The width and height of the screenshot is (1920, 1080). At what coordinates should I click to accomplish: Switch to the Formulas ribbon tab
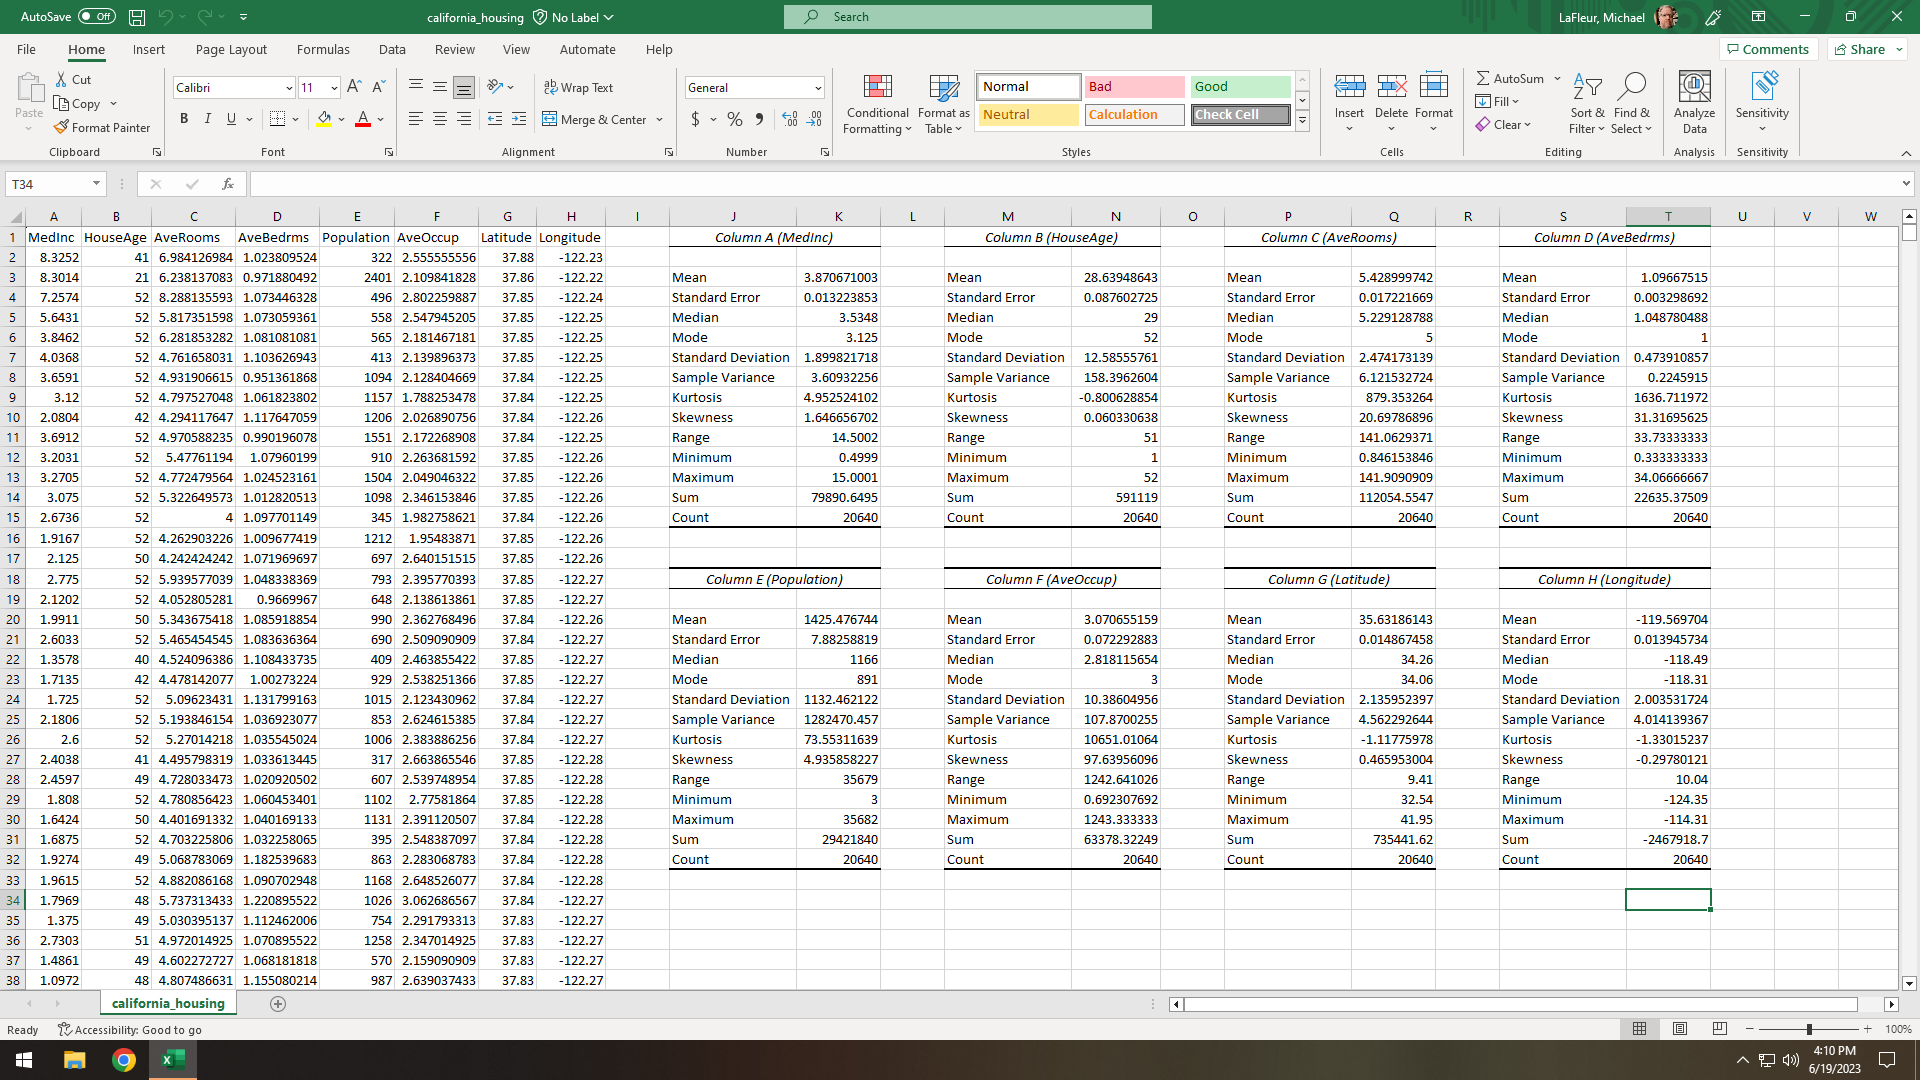click(323, 49)
